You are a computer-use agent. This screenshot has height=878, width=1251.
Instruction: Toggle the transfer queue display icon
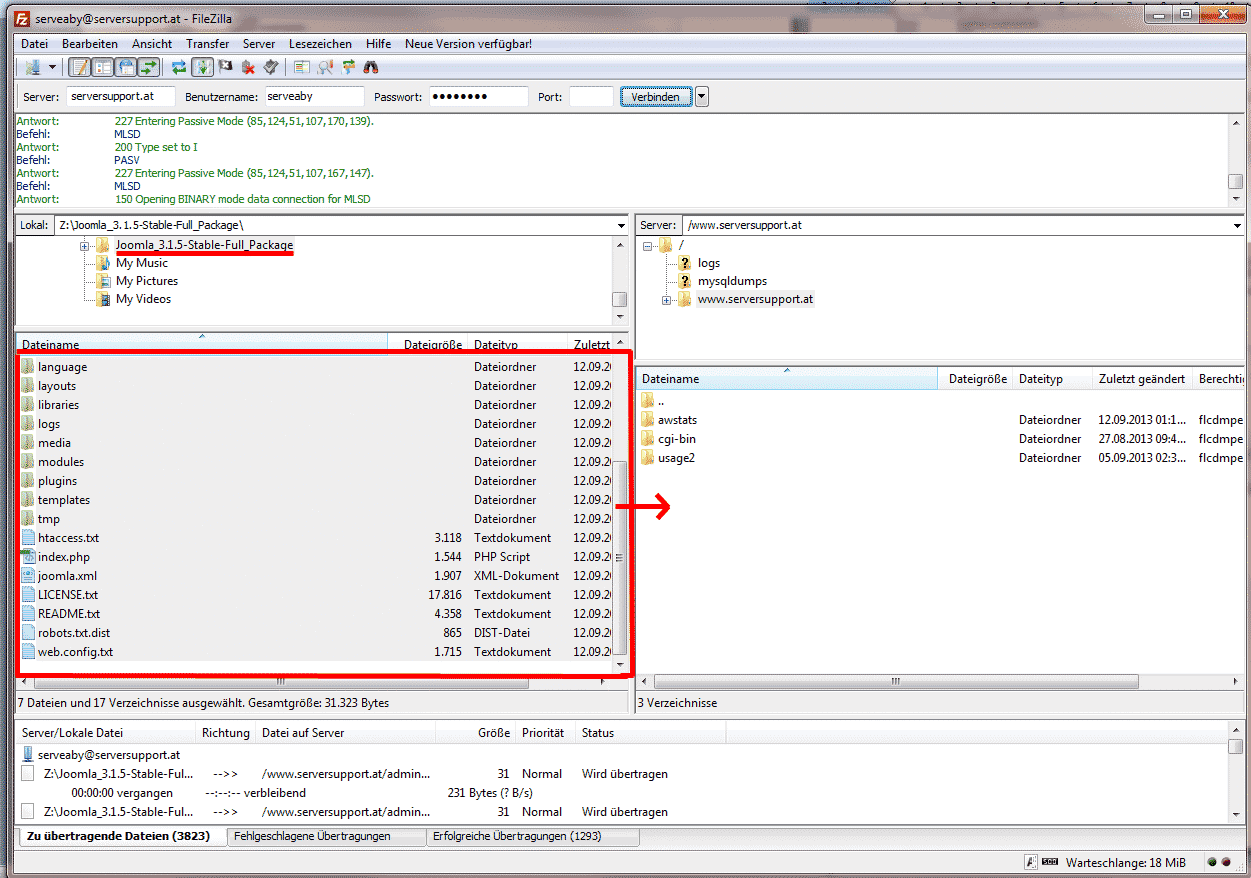(149, 68)
